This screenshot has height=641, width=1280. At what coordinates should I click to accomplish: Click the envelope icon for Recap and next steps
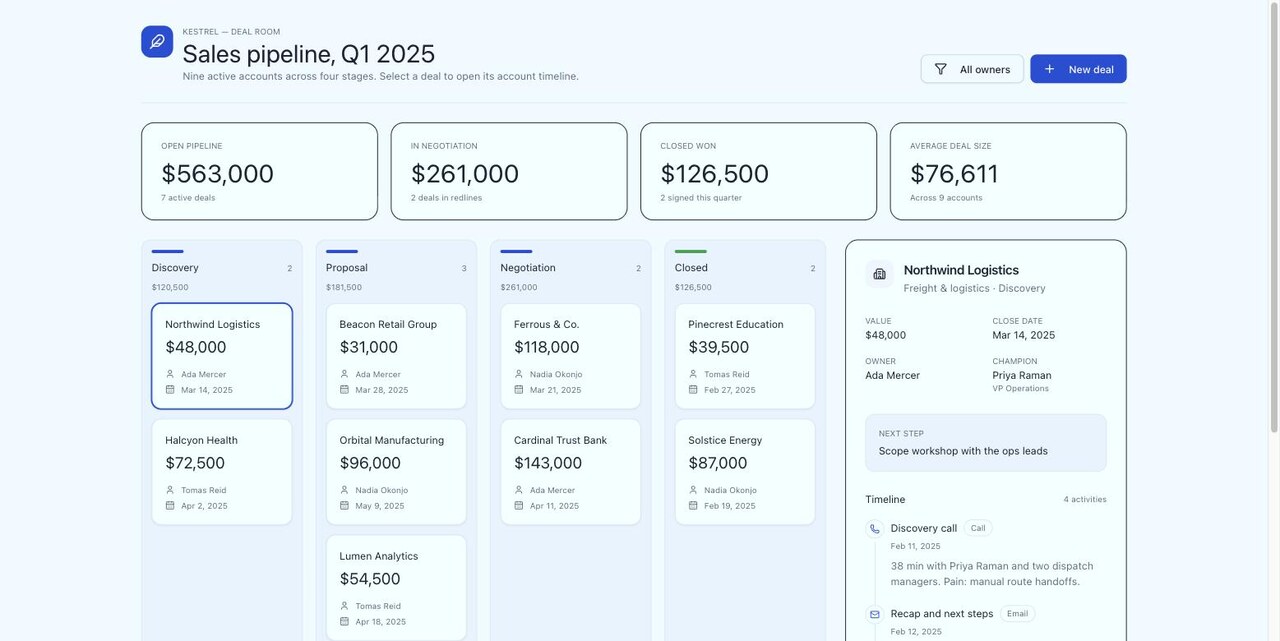pos(875,614)
